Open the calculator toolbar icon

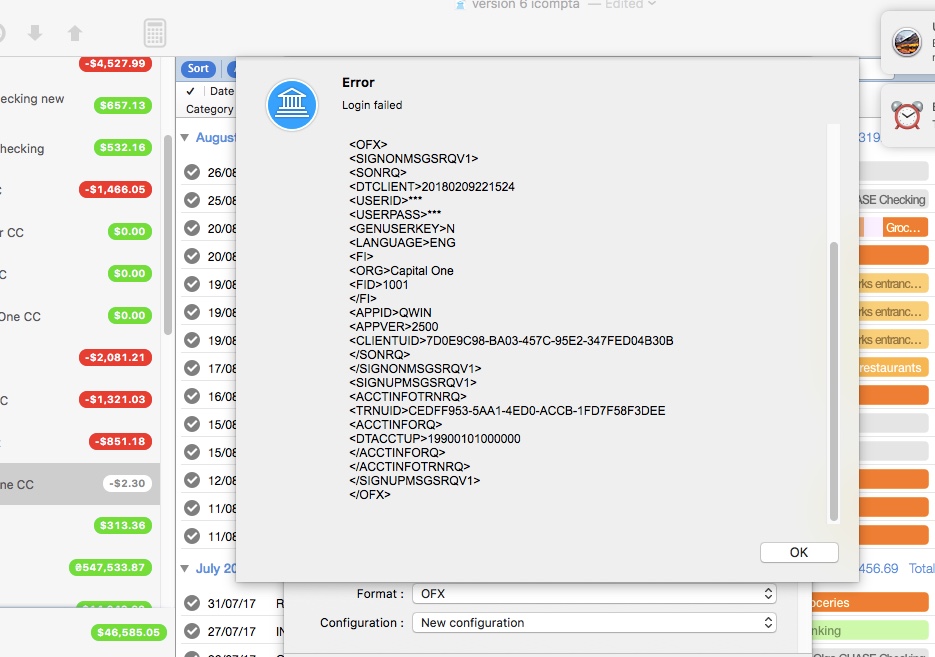pyautogui.click(x=154, y=33)
